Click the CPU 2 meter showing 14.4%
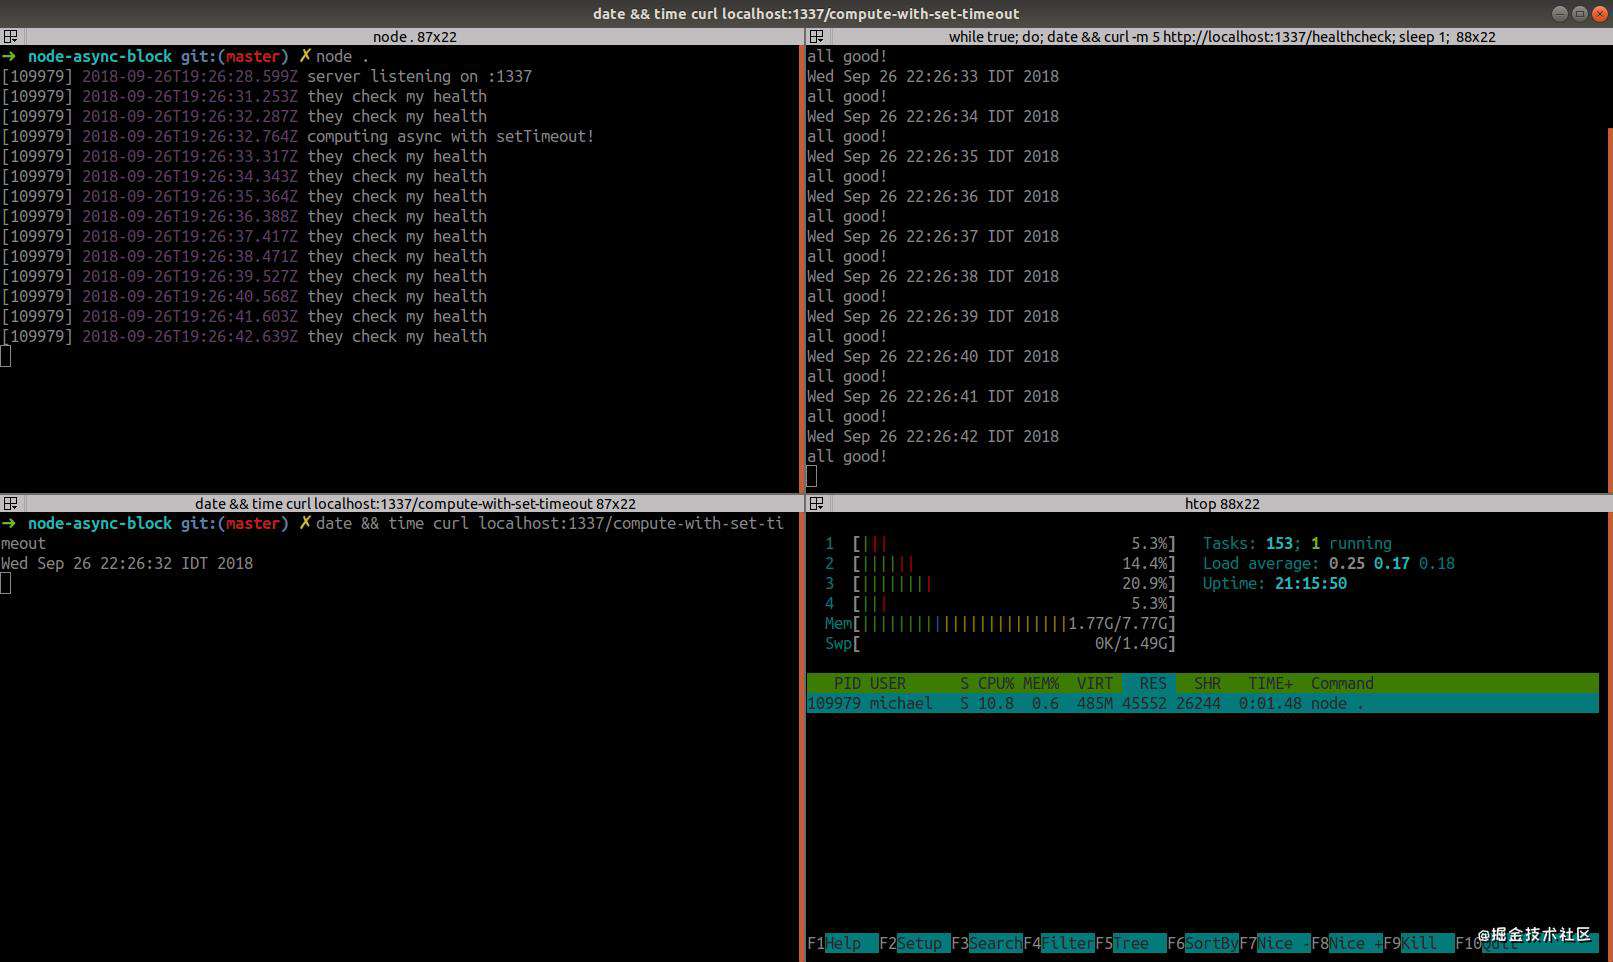 point(1000,563)
